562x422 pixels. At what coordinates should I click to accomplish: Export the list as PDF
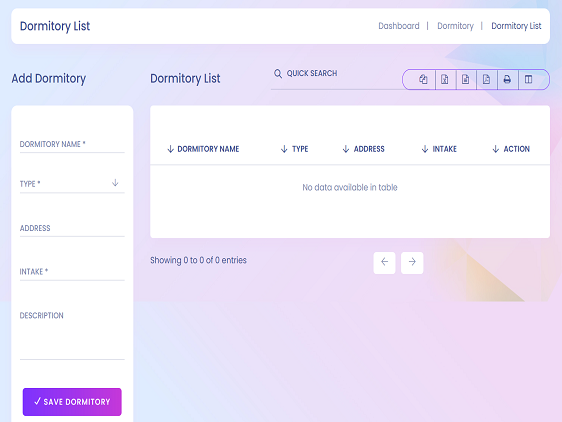point(486,79)
